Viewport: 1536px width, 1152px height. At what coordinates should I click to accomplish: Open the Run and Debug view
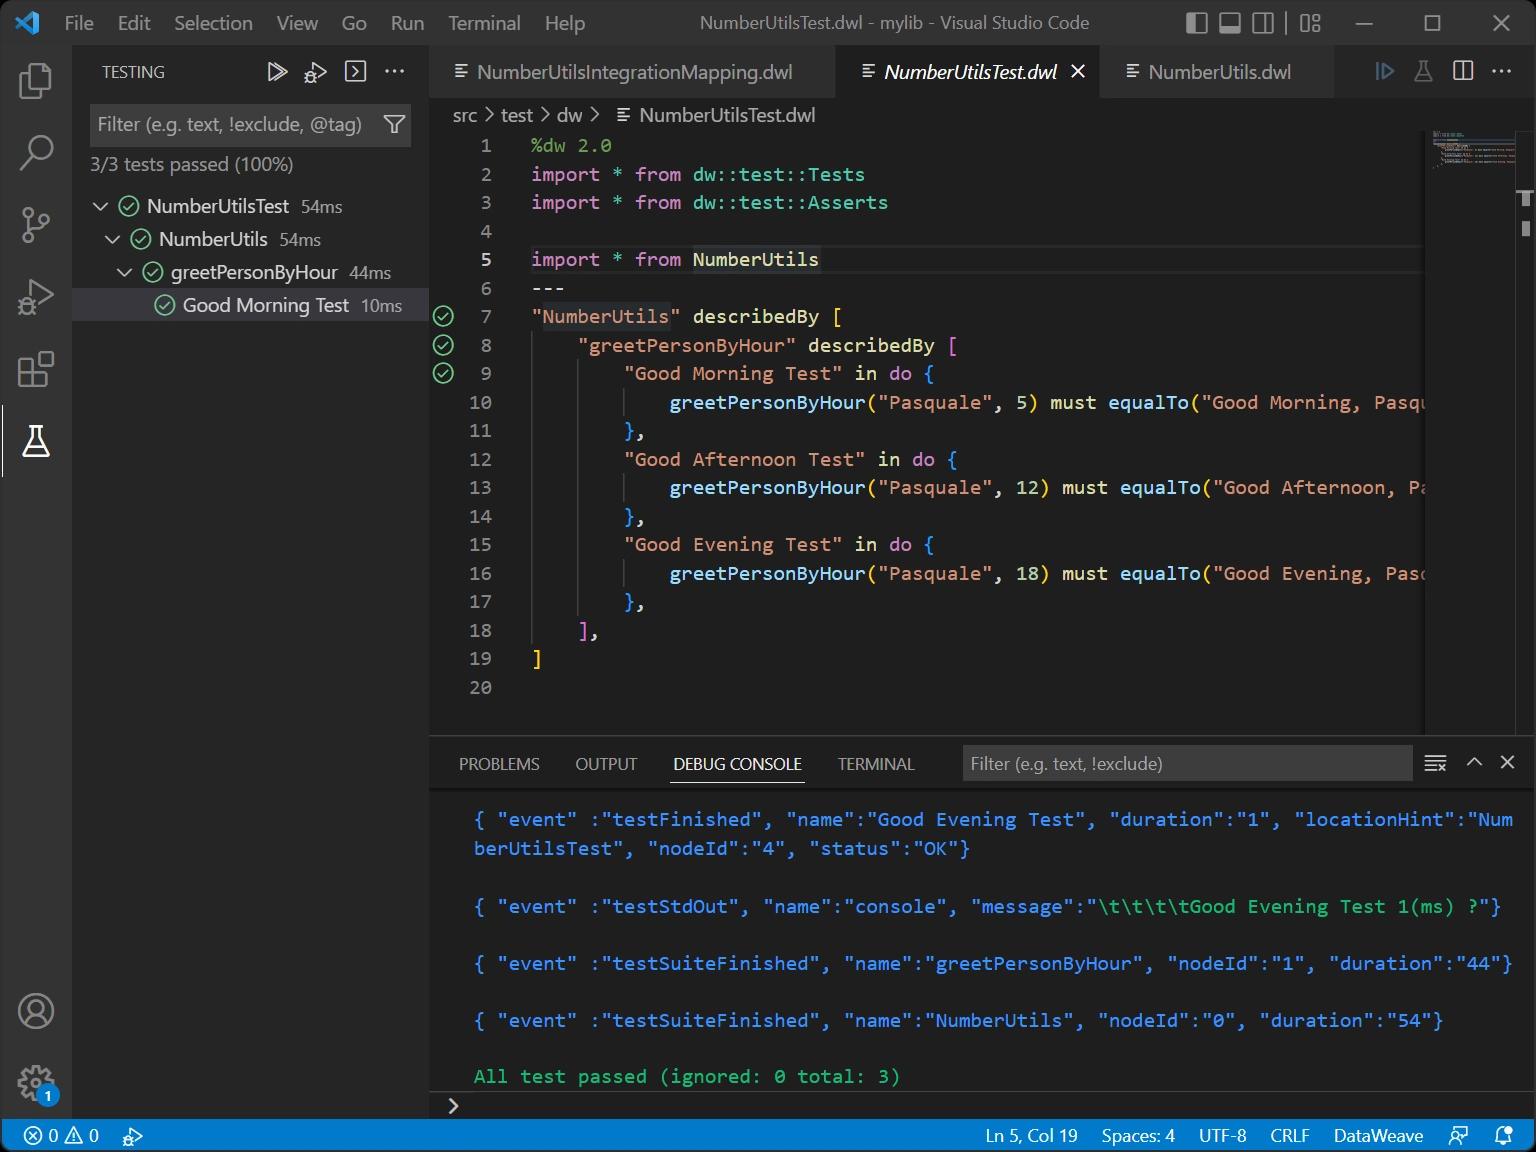pos(36,297)
